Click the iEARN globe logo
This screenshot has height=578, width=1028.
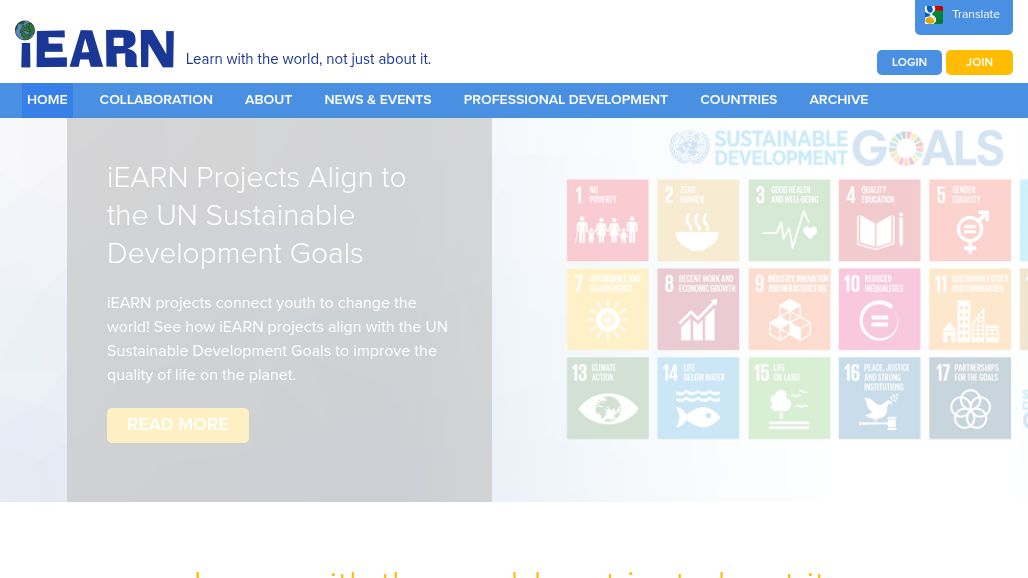point(25,30)
